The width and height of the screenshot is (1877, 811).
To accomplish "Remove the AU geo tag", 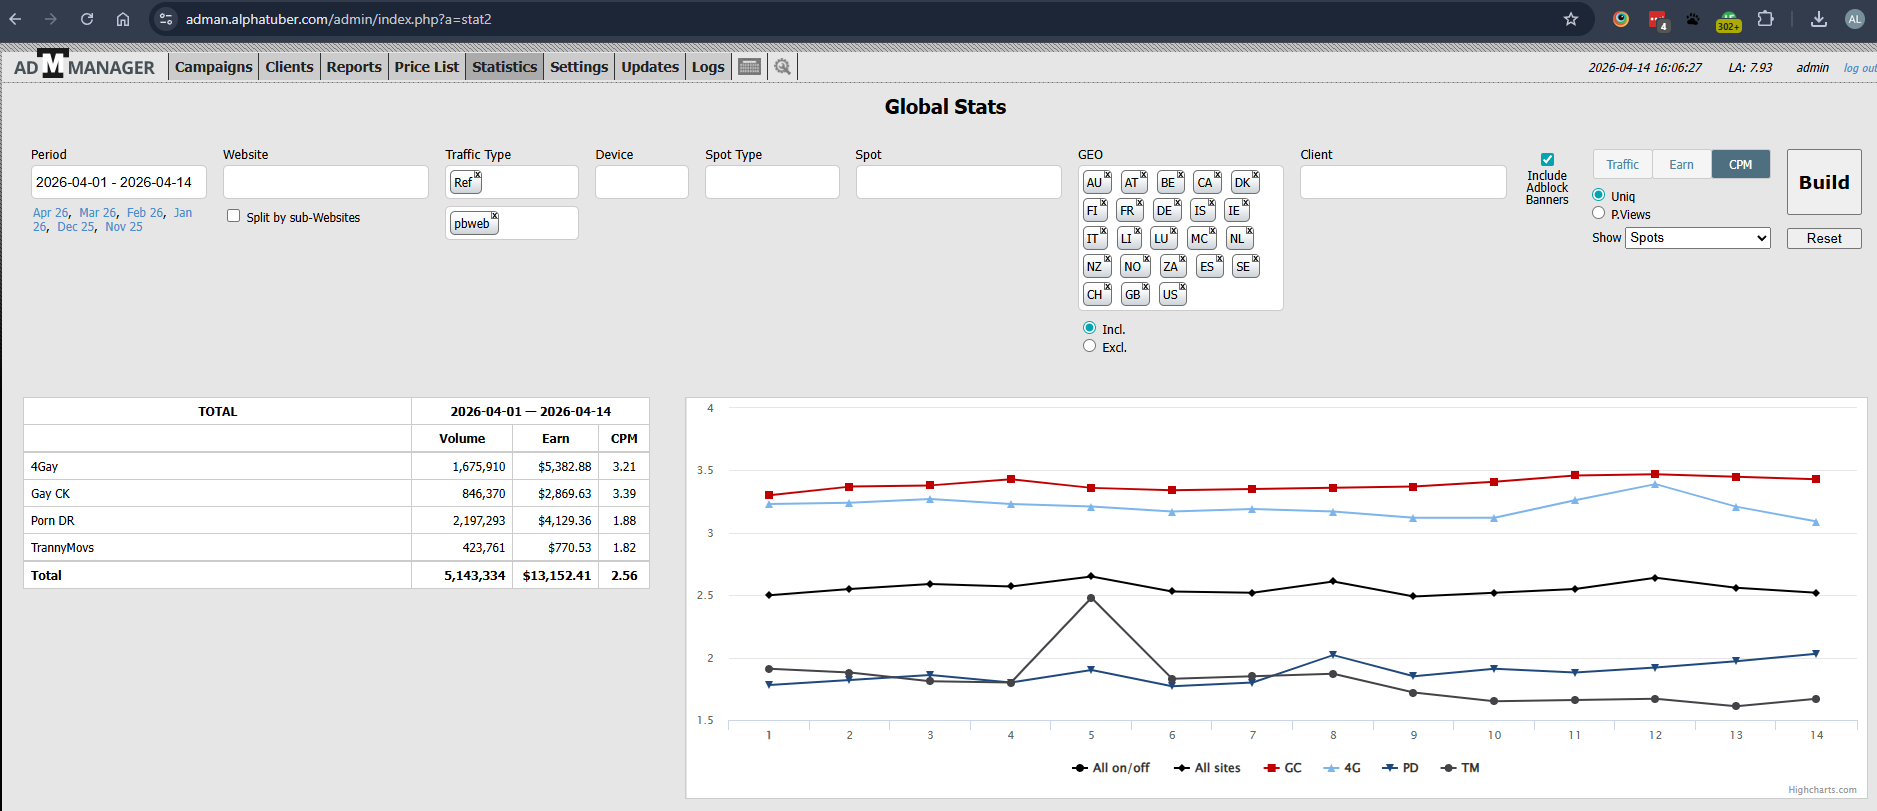I will click(1107, 175).
